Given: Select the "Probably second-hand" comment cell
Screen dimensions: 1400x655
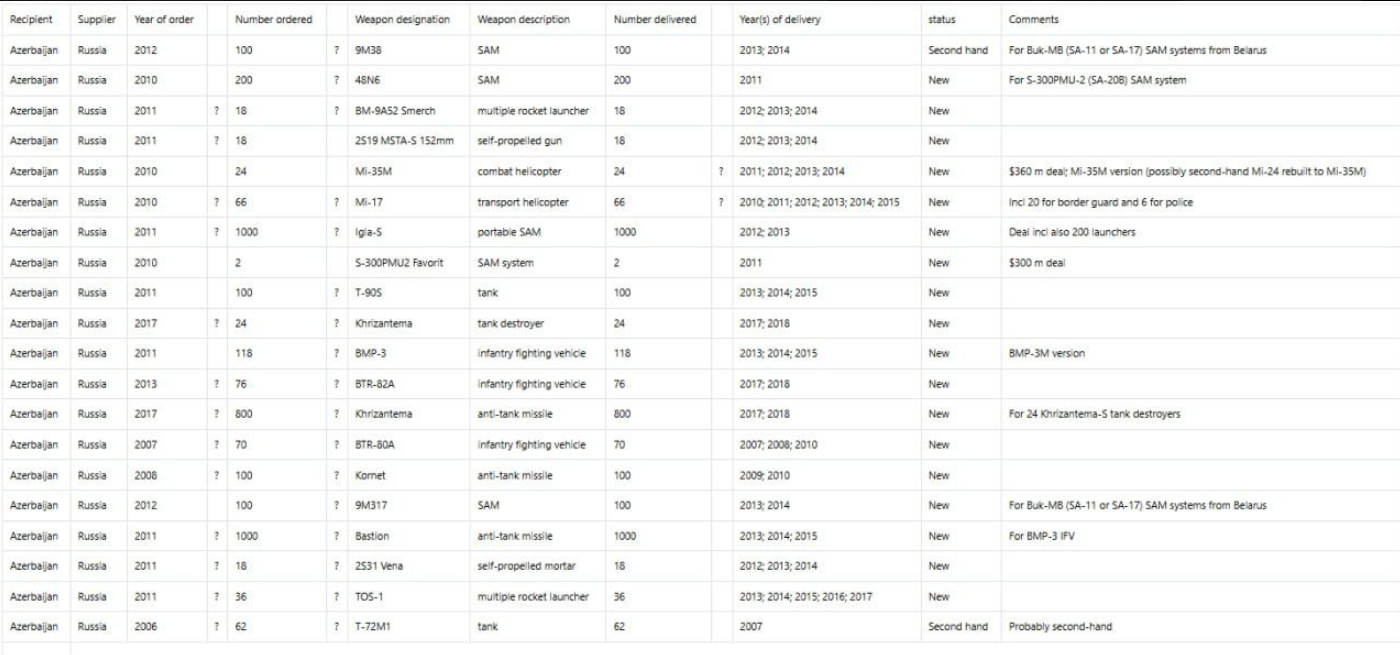Looking at the screenshot, I should [1060, 627].
